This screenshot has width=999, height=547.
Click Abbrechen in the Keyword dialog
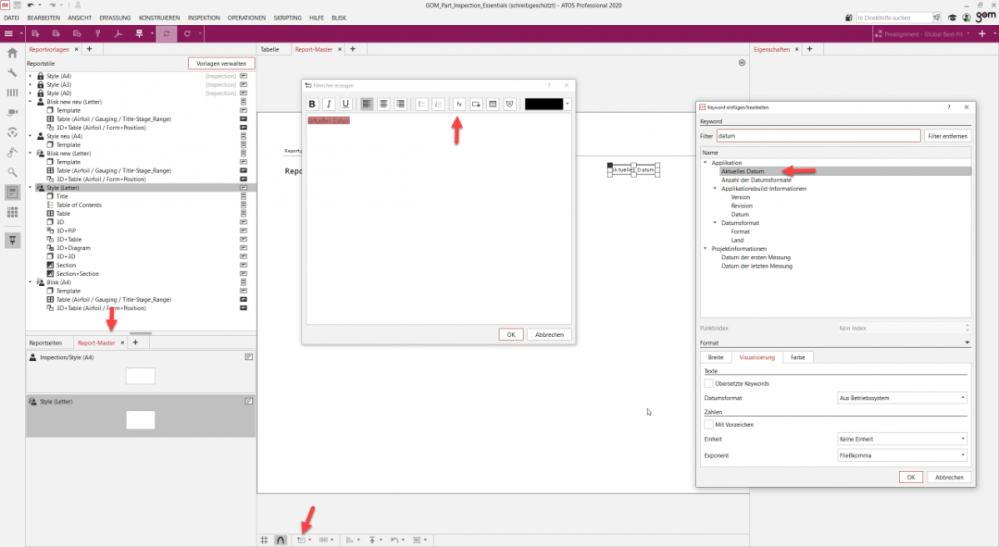tap(949, 477)
